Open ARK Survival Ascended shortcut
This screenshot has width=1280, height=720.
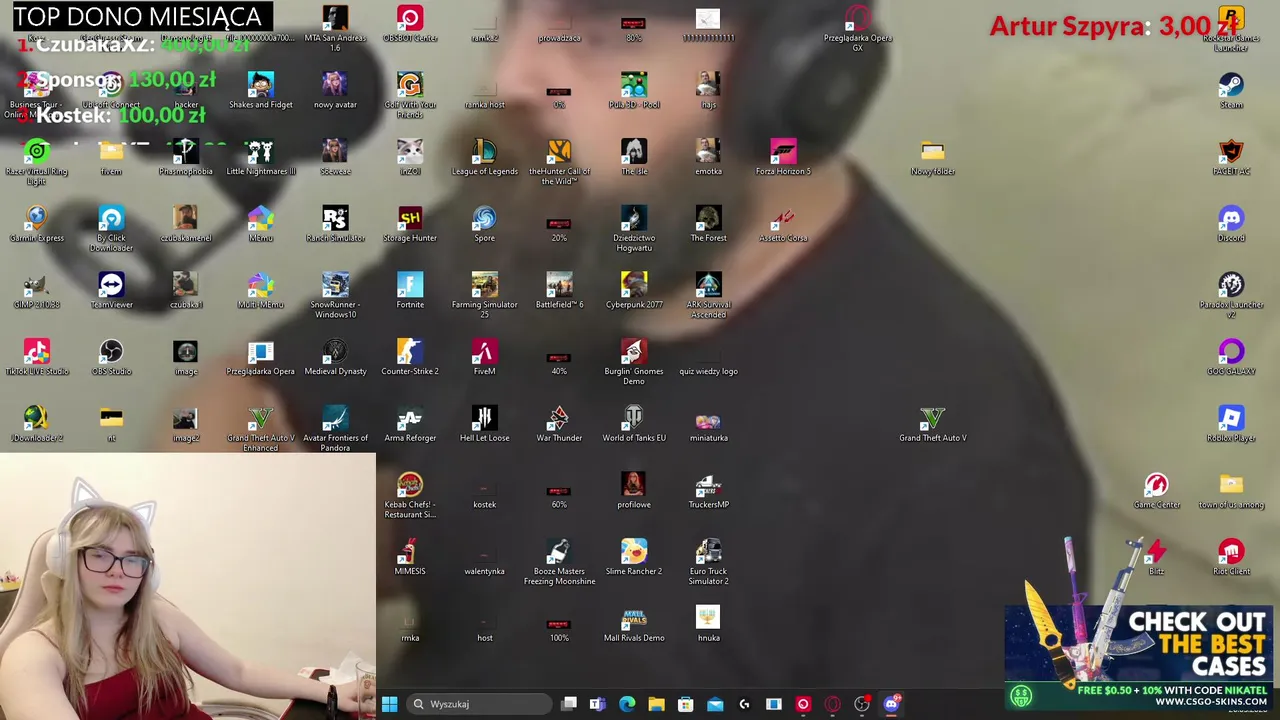tap(708, 296)
